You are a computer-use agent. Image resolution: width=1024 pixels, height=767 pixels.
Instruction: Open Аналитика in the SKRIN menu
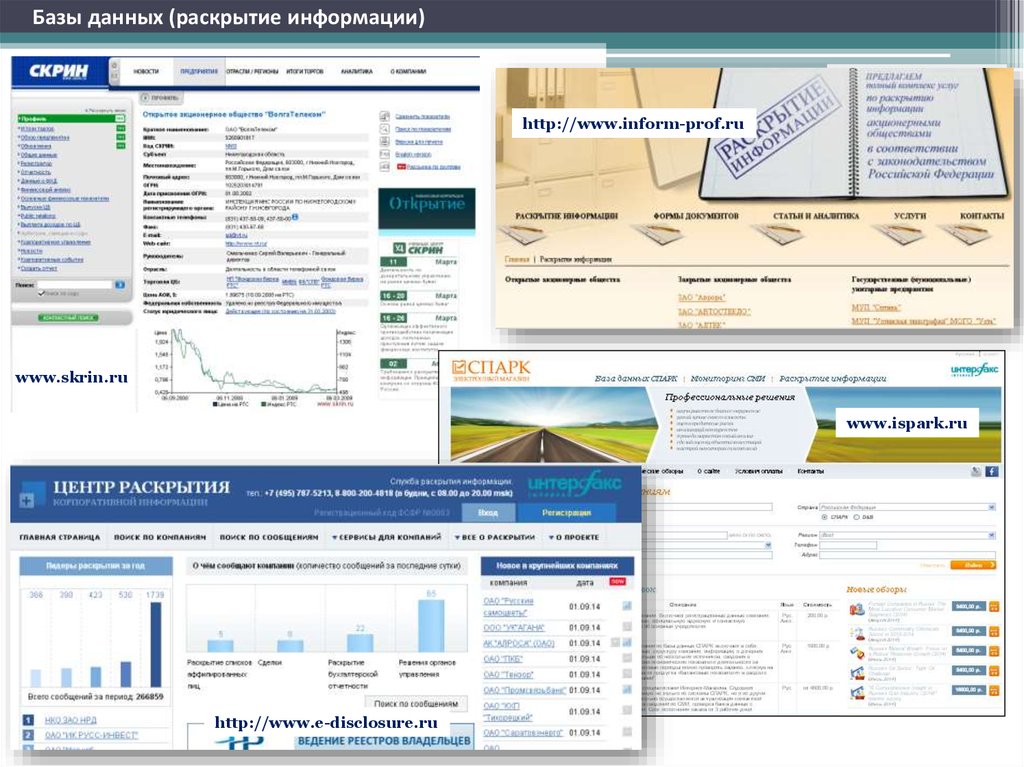click(x=357, y=72)
